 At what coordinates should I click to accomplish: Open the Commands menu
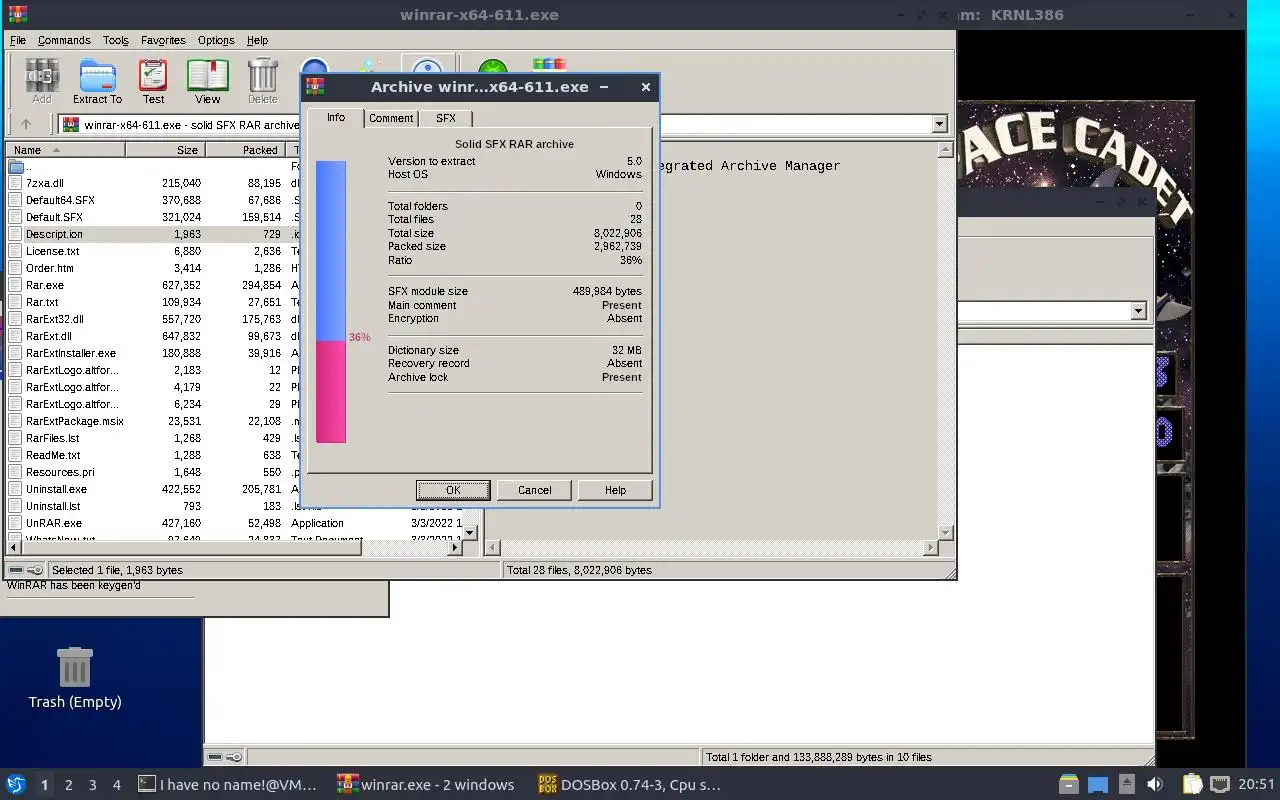click(x=64, y=40)
